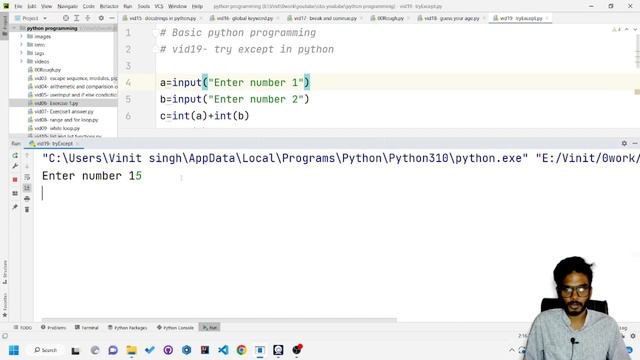Click the red Stop process button
The width and height of the screenshot is (640, 360).
coord(15,180)
